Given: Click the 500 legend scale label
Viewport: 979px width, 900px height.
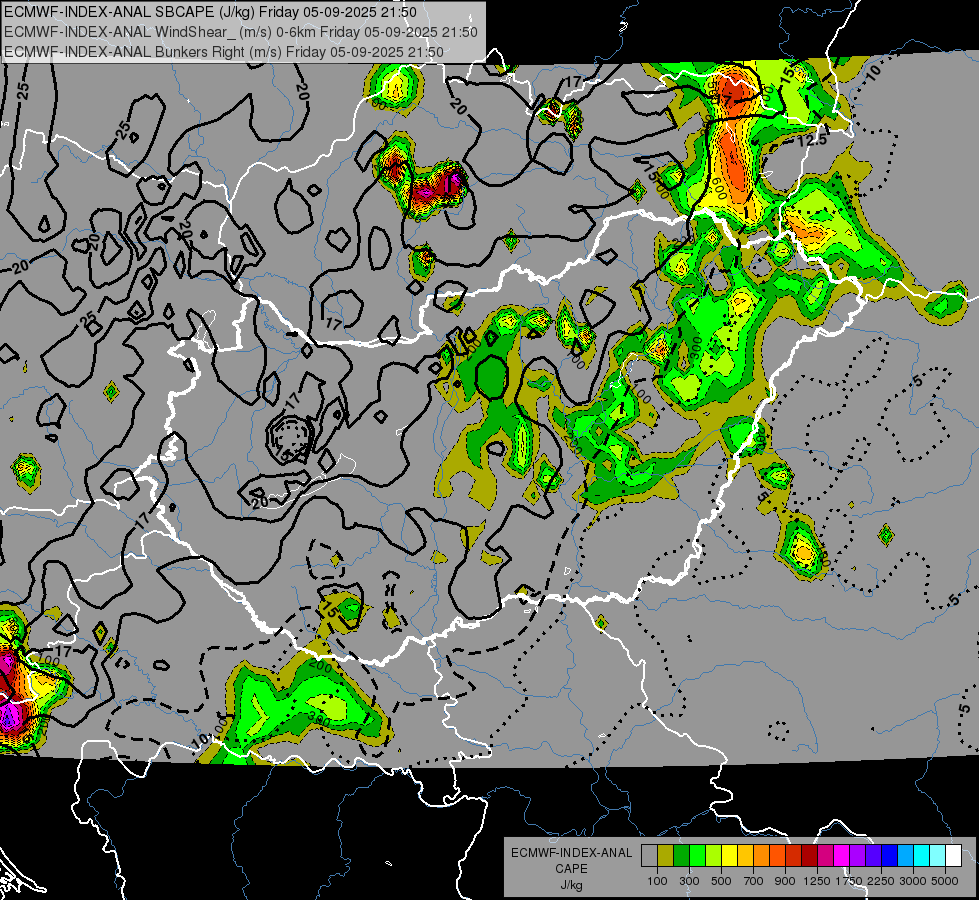Looking at the screenshot, I should pyautogui.click(x=721, y=881).
